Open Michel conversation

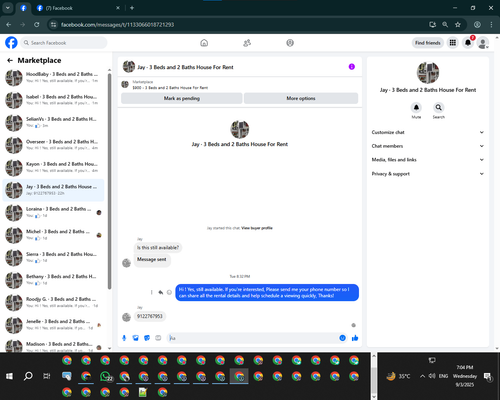click(53, 235)
